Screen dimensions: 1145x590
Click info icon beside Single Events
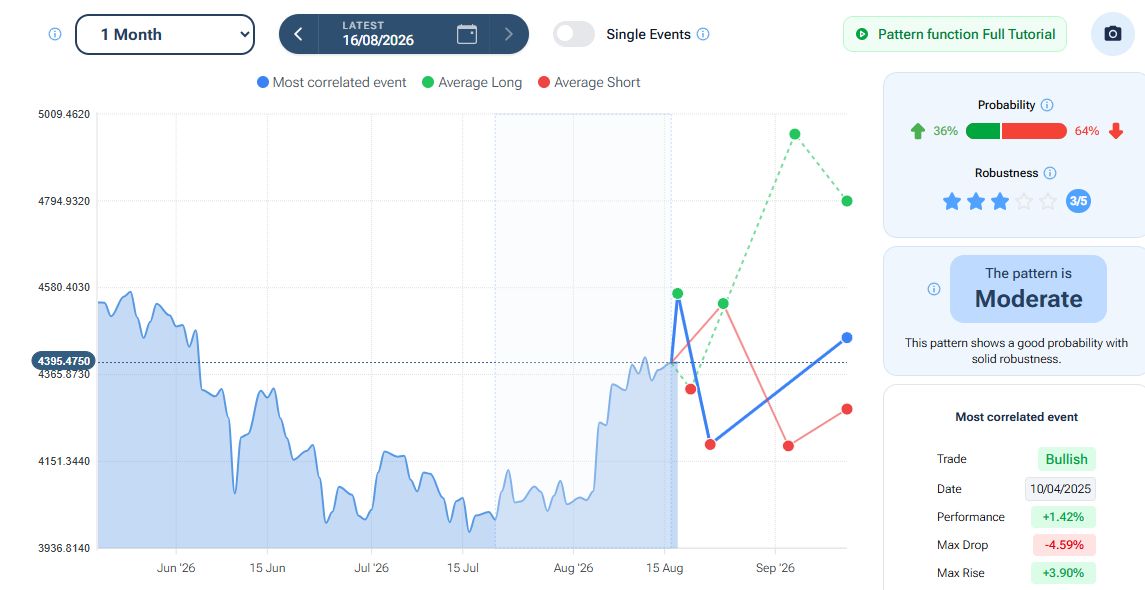702,34
